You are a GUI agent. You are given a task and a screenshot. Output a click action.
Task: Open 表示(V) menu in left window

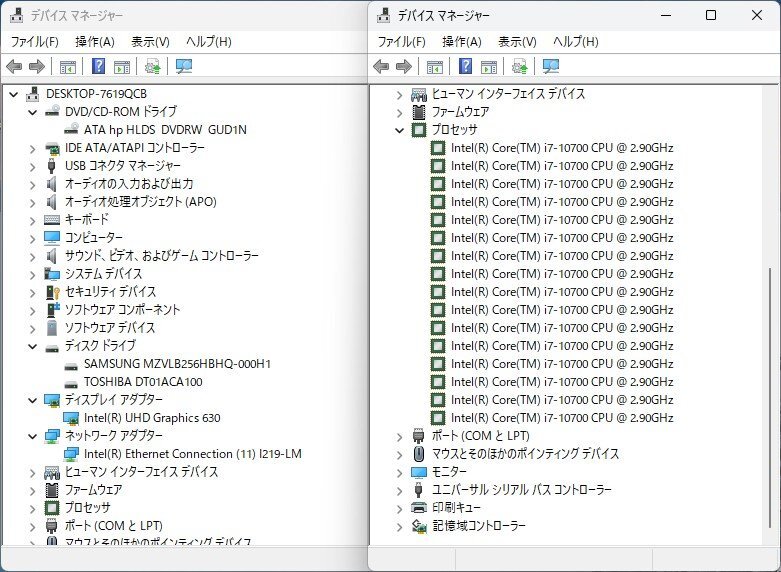(150, 42)
